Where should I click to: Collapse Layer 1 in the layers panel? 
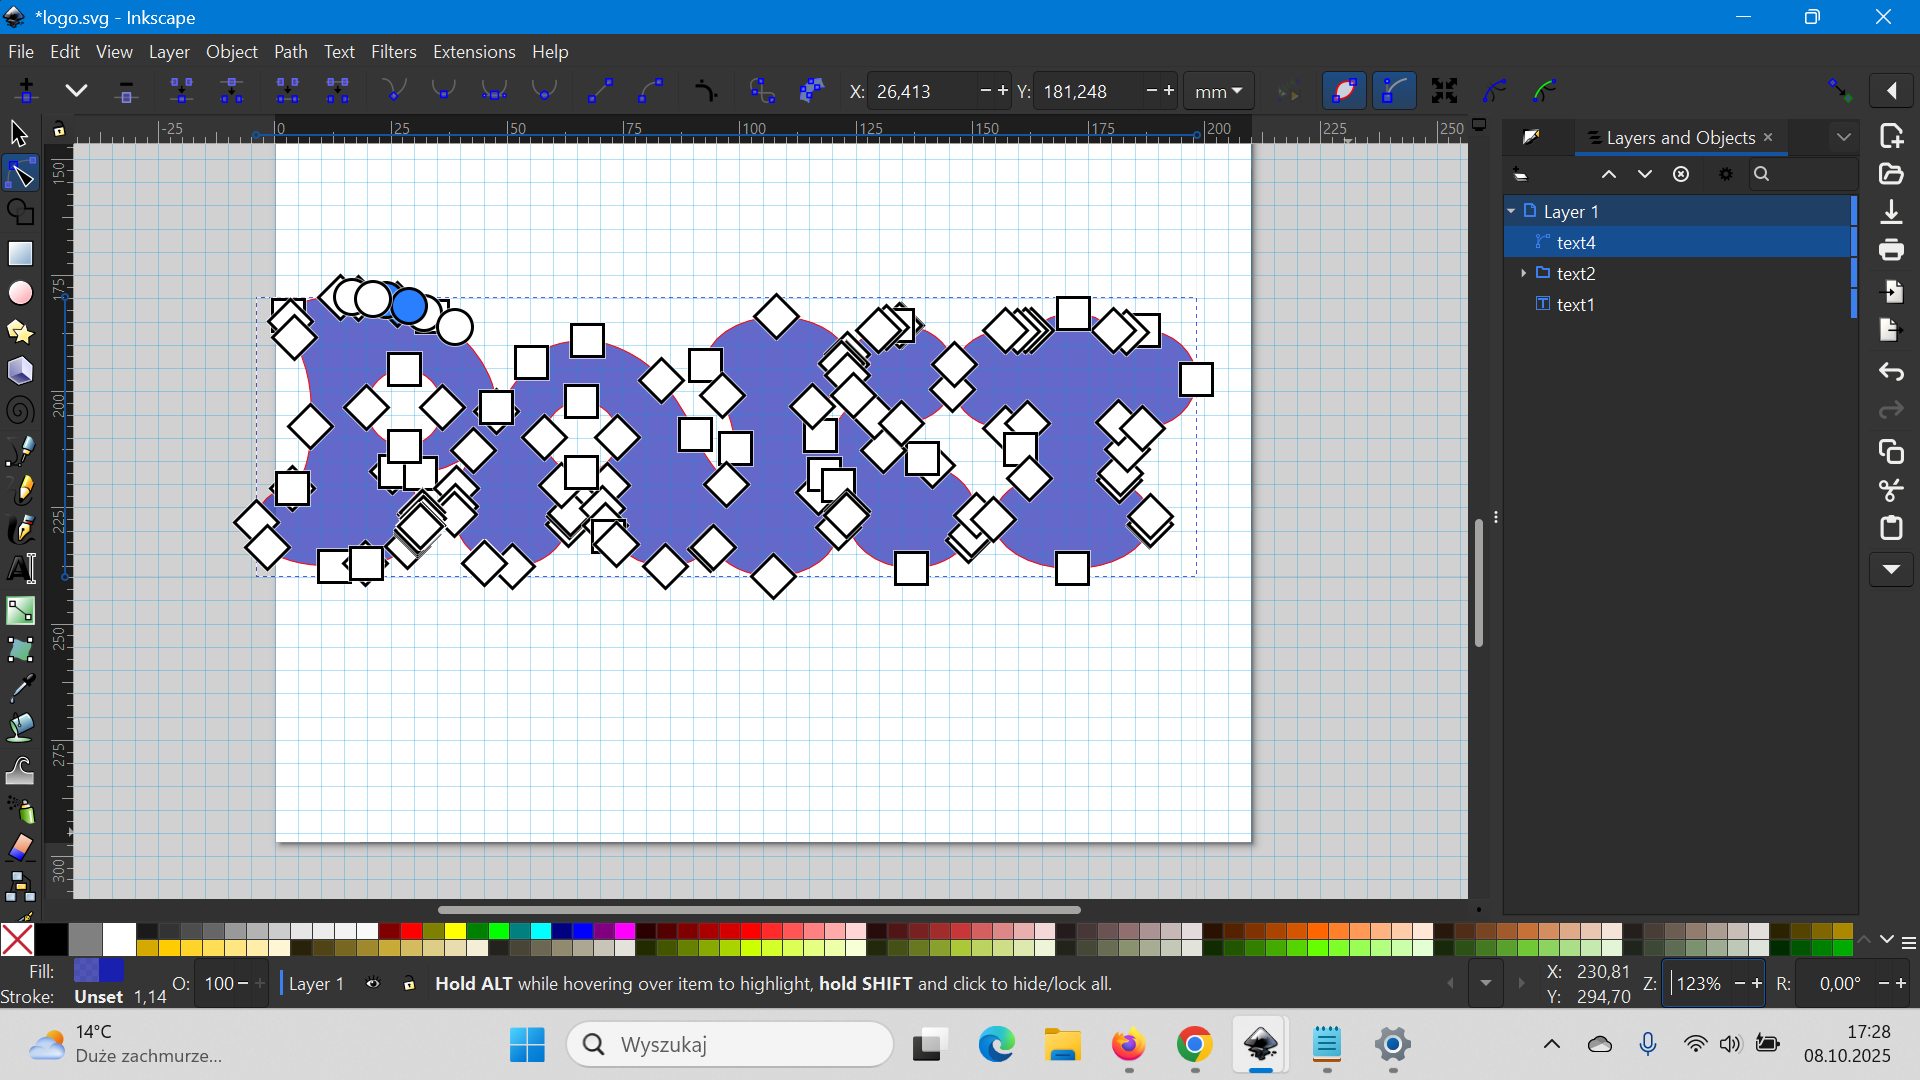1511,211
